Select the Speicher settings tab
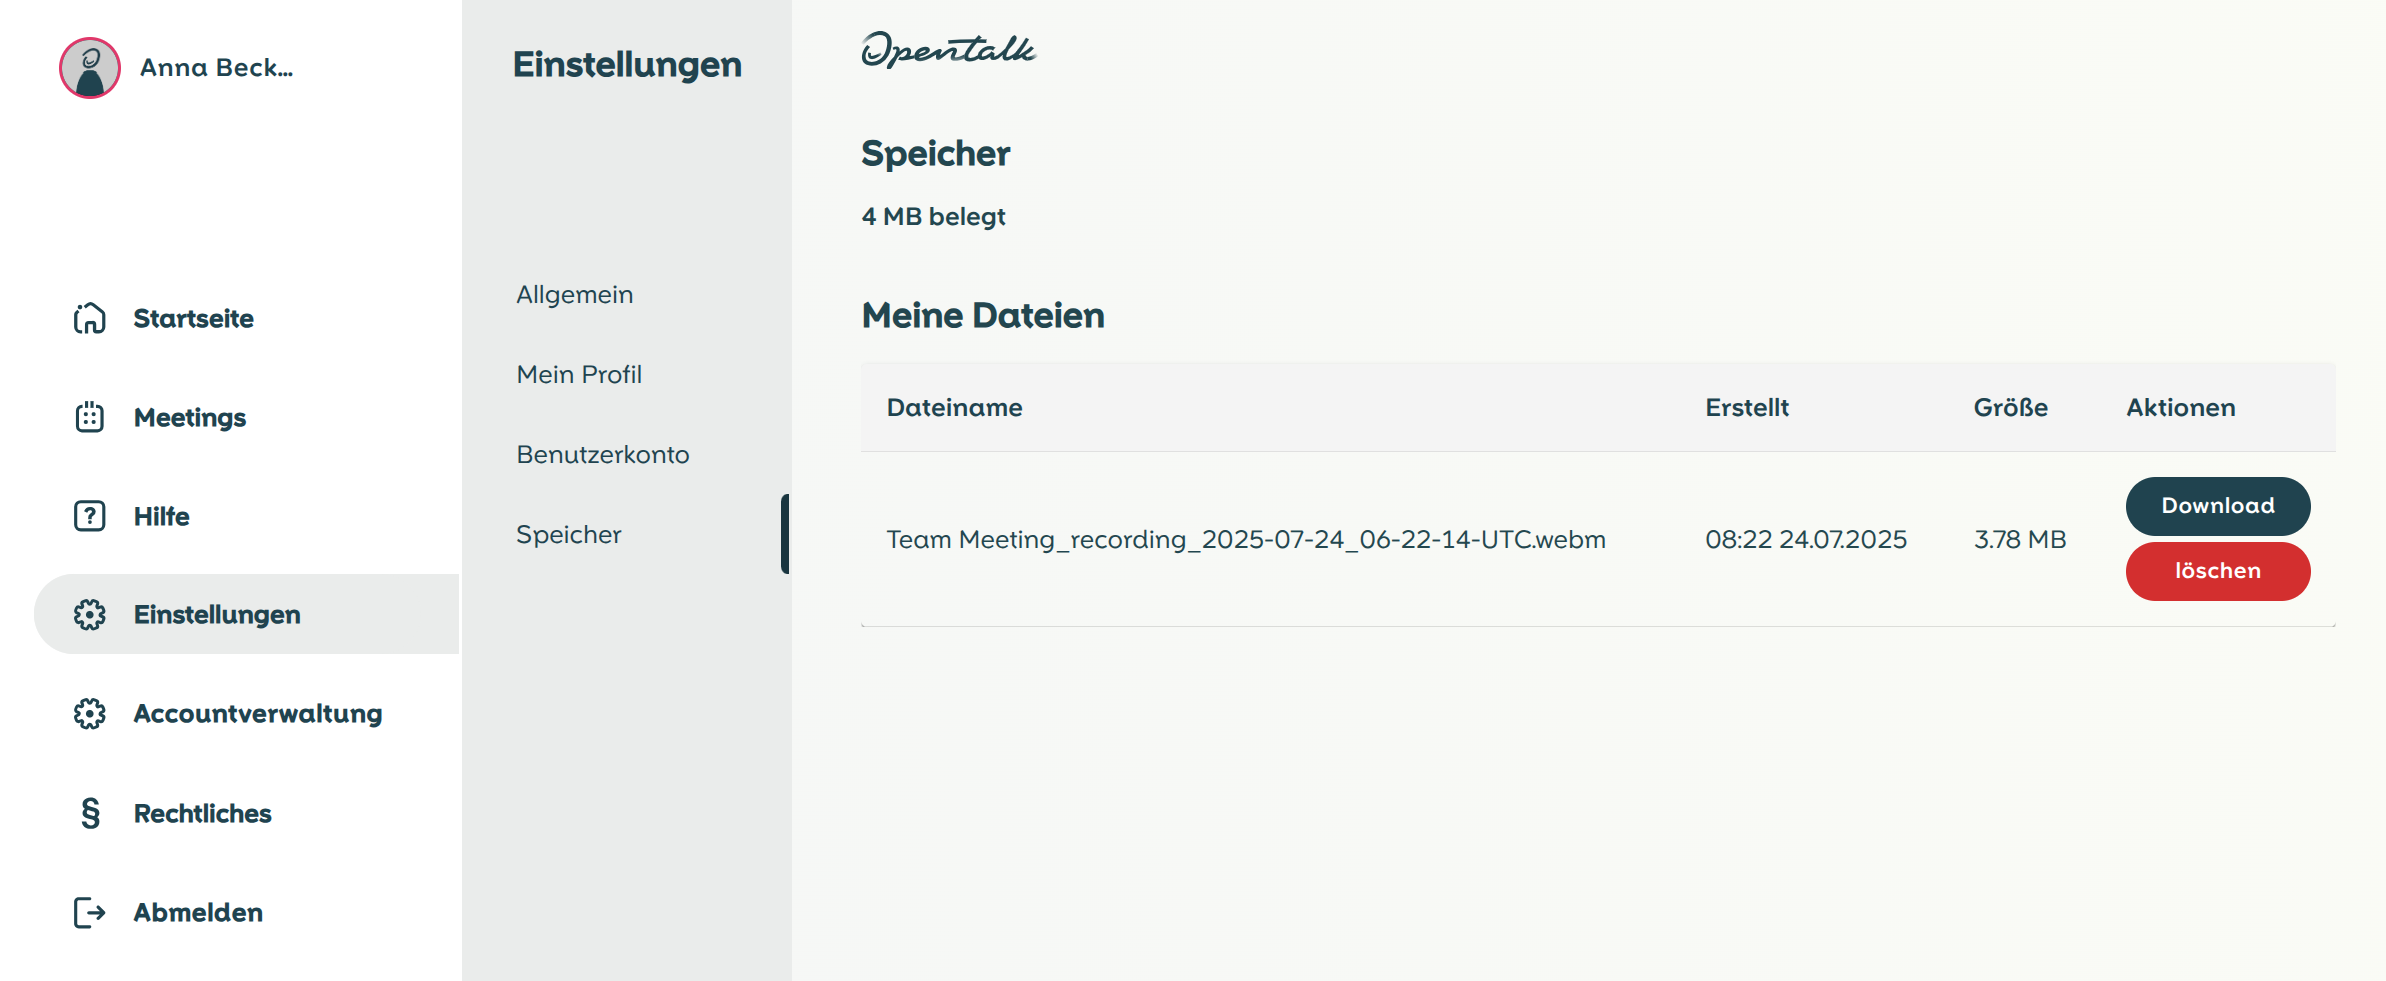This screenshot has width=2386, height=981. pyautogui.click(x=568, y=534)
